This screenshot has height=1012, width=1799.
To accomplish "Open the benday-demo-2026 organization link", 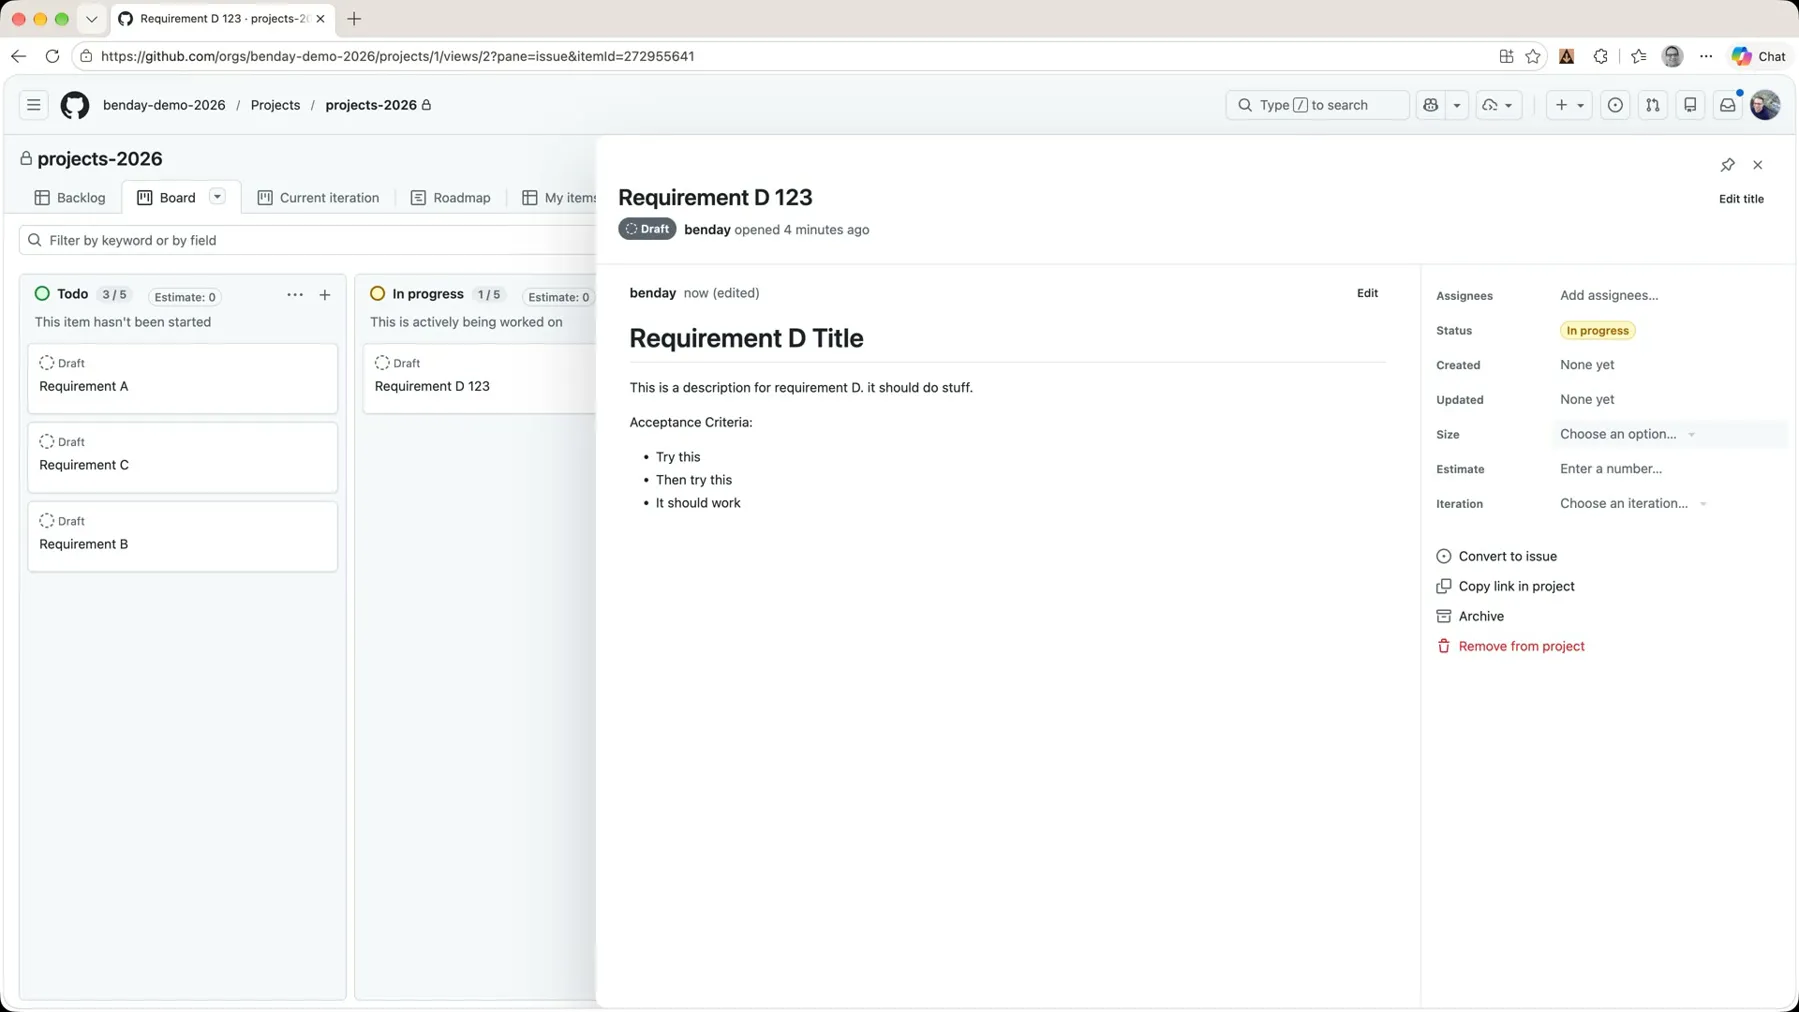I will pos(164,105).
